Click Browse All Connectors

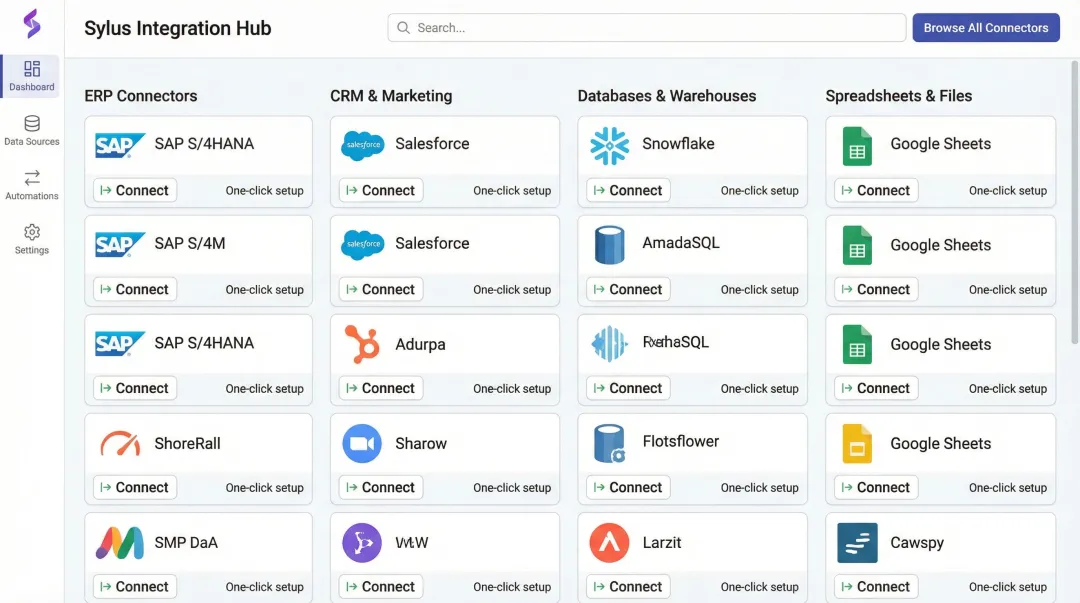pos(986,27)
